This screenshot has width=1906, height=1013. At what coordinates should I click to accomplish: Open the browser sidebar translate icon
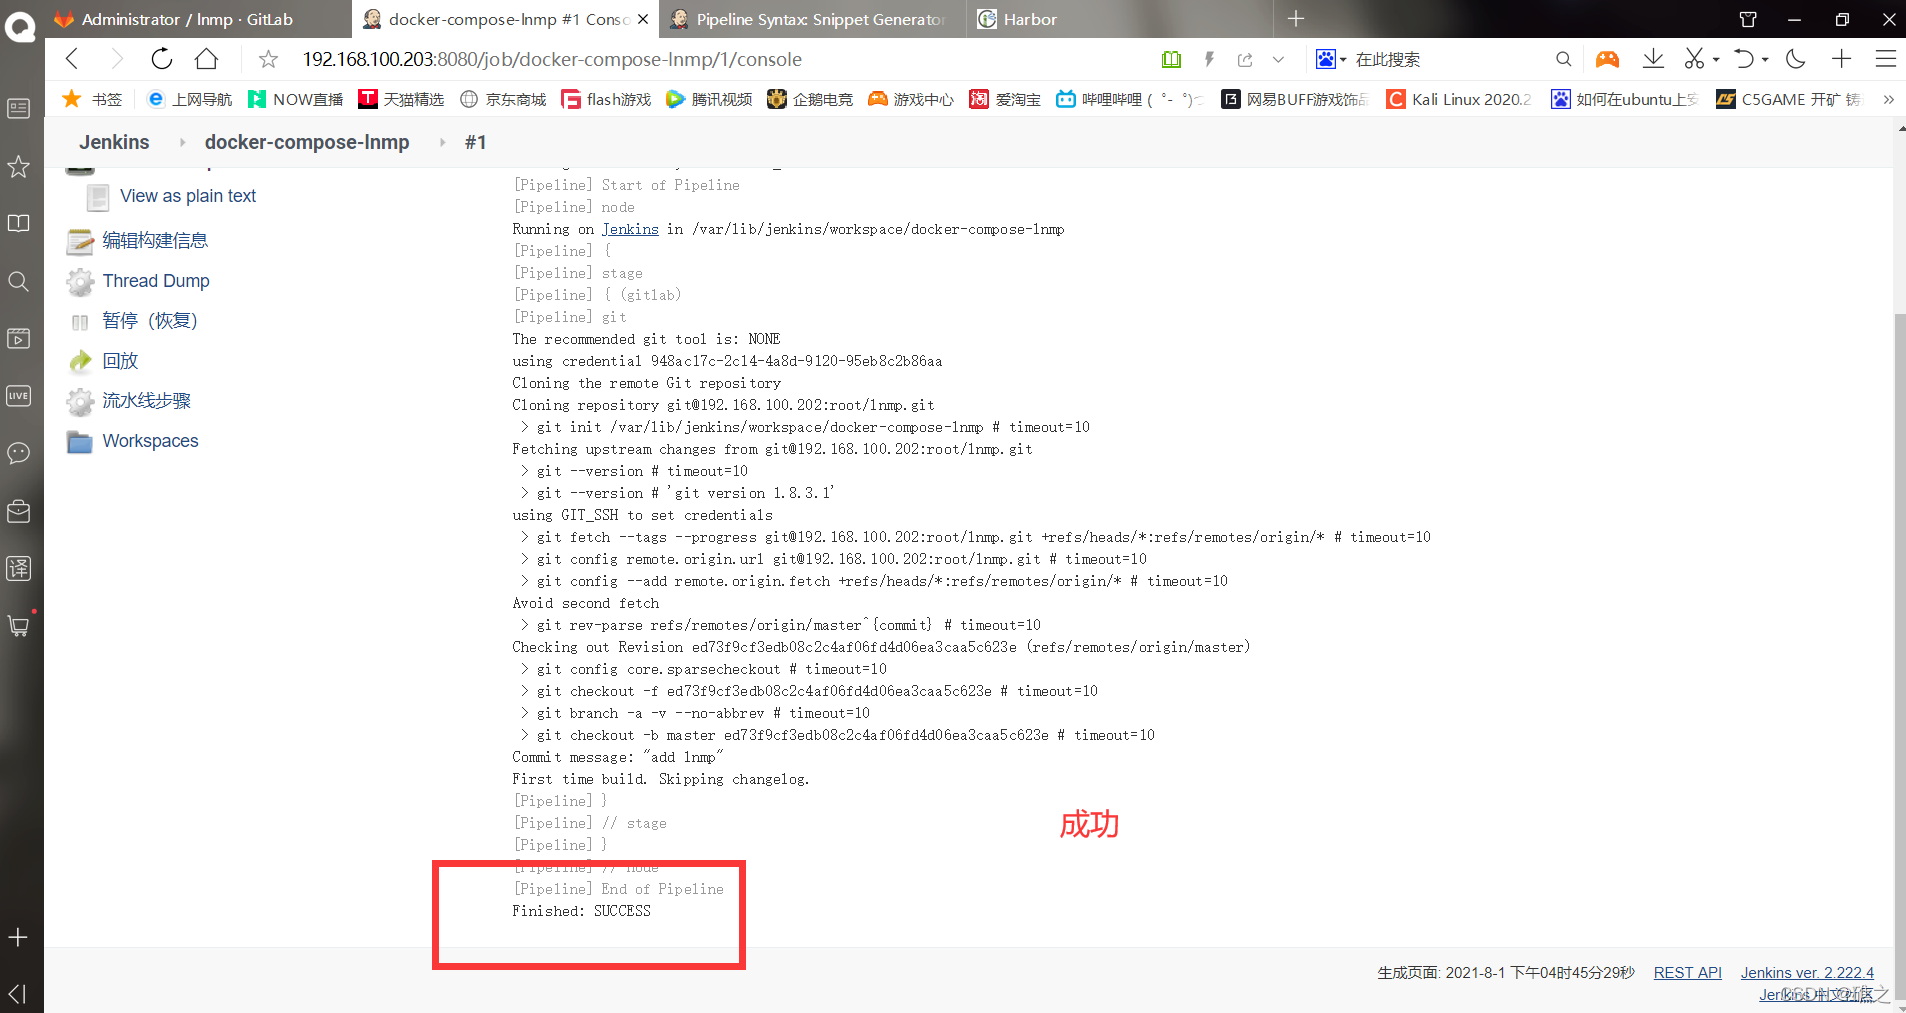(18, 568)
